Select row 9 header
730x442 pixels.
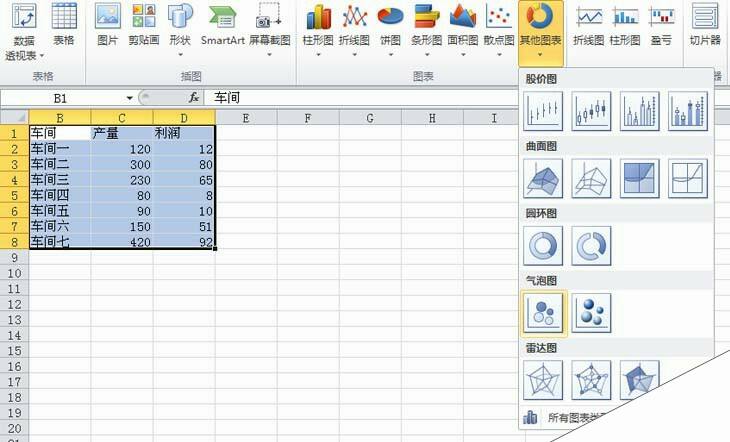14,258
